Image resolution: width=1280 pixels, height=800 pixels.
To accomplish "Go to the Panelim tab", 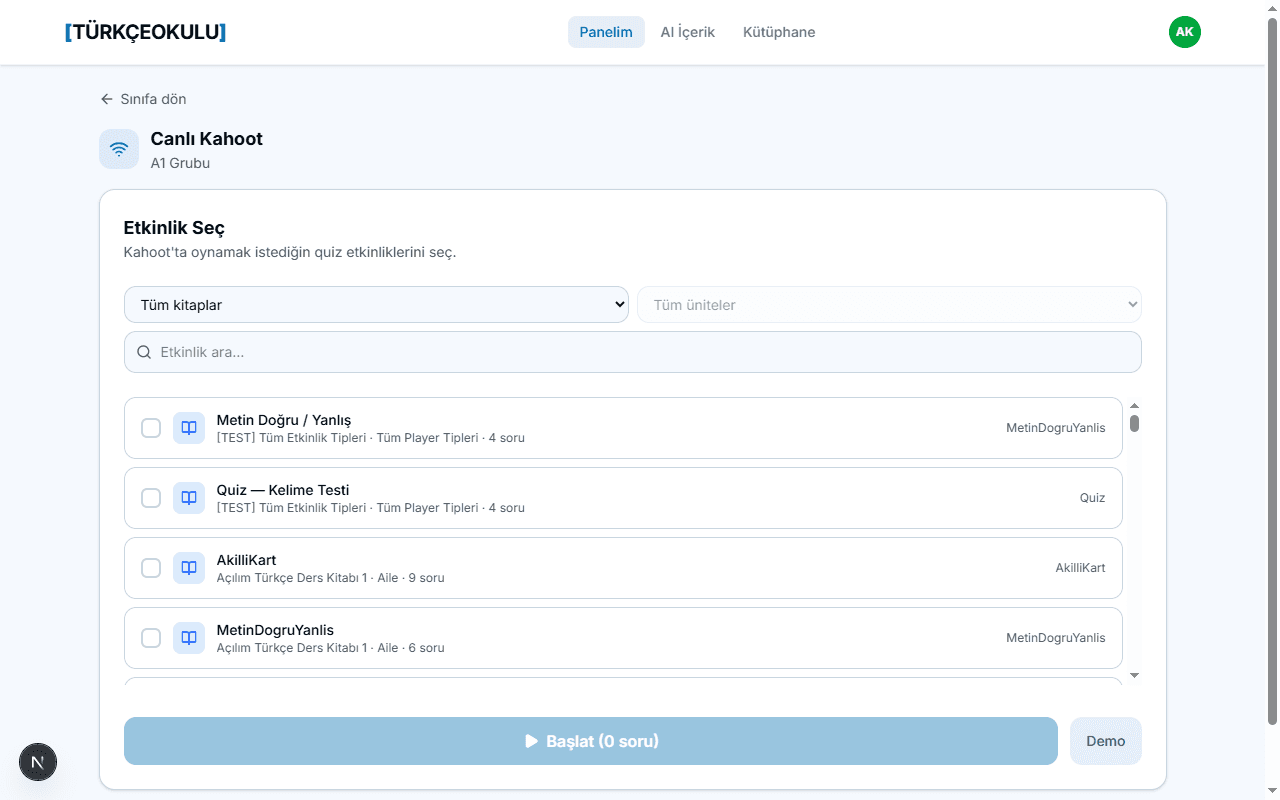I will (606, 32).
